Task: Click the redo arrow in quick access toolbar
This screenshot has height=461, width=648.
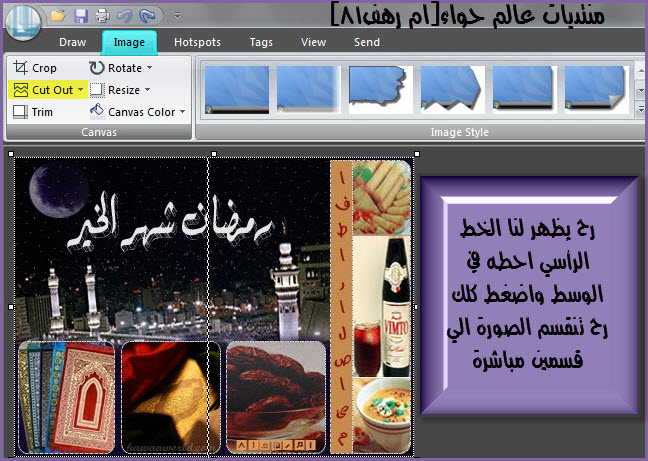Action: (x=148, y=16)
